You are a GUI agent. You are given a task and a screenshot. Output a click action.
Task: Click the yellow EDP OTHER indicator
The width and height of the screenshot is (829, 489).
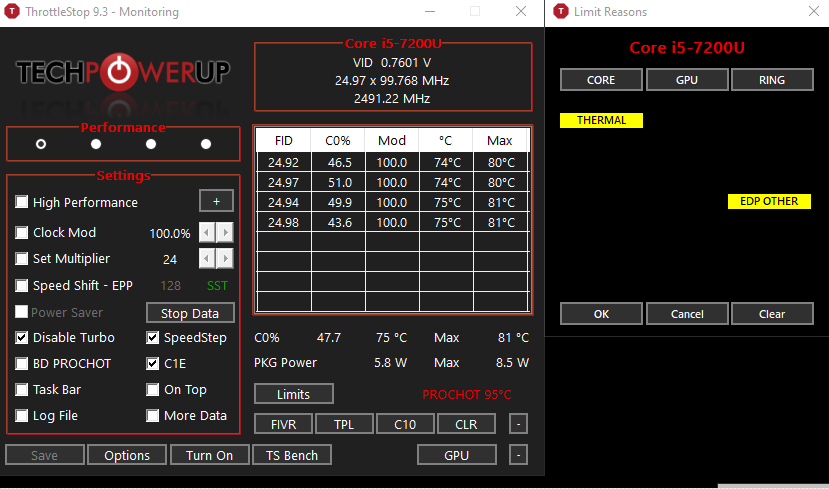coord(769,201)
